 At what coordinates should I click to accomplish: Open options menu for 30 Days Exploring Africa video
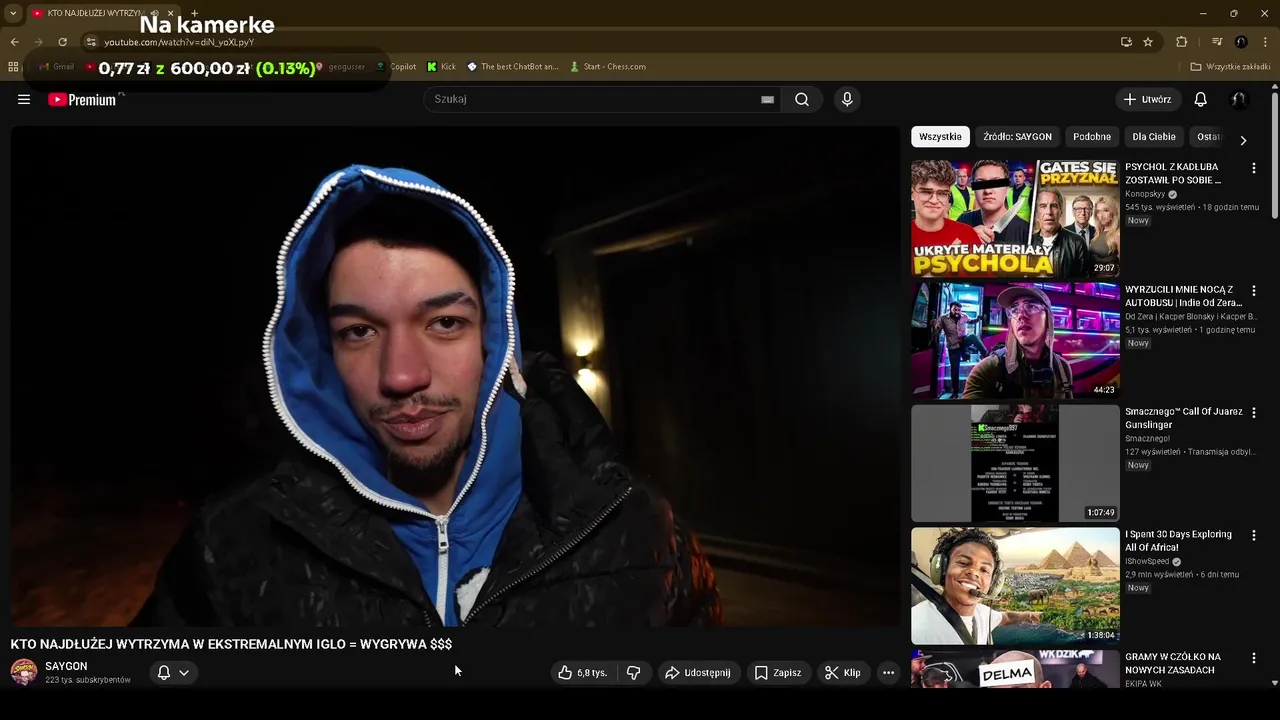click(1254, 536)
